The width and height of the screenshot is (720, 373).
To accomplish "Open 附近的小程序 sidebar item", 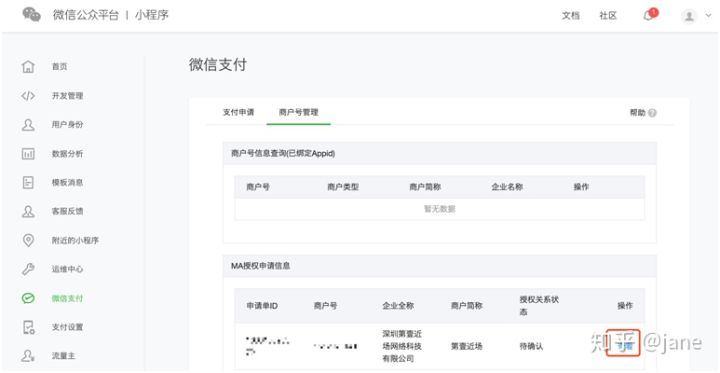I will point(75,240).
